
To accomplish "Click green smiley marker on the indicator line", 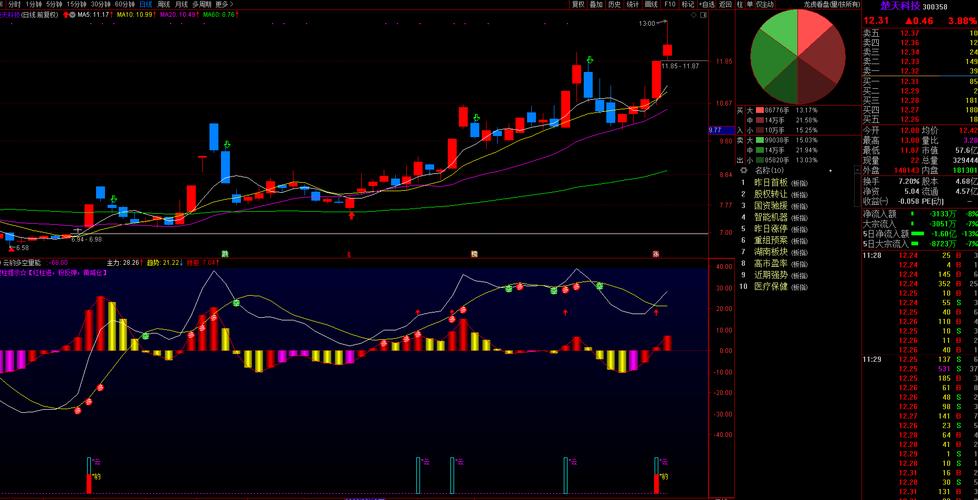I will pos(236,302).
